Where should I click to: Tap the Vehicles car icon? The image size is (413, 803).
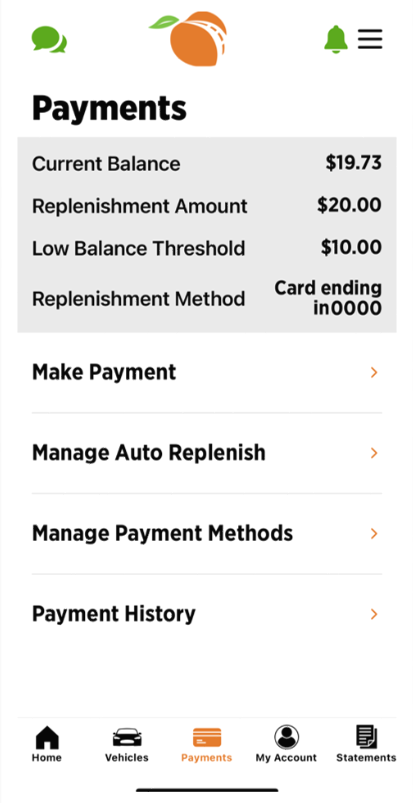(127, 737)
